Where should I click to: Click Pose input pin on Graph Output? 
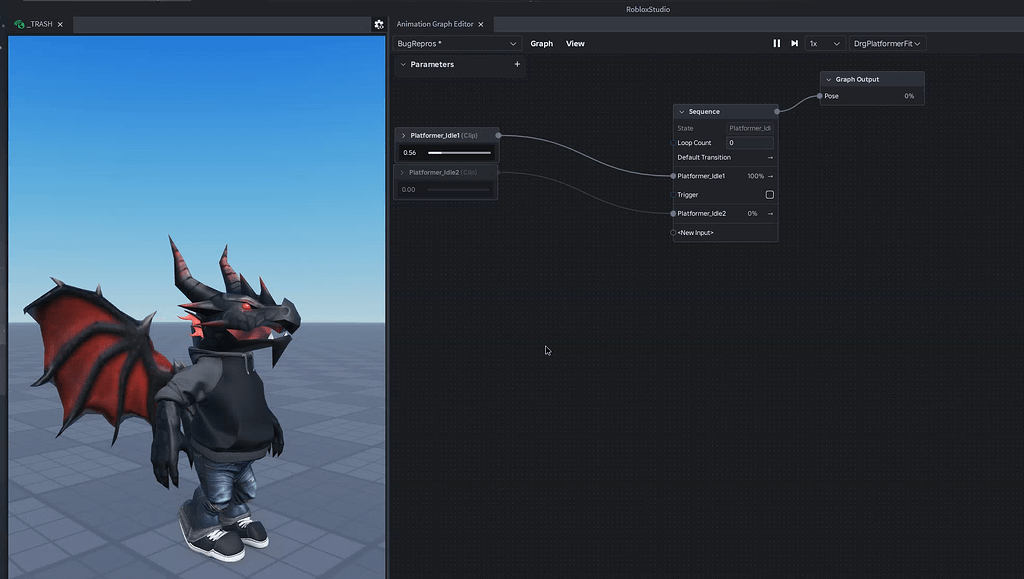coord(820,96)
